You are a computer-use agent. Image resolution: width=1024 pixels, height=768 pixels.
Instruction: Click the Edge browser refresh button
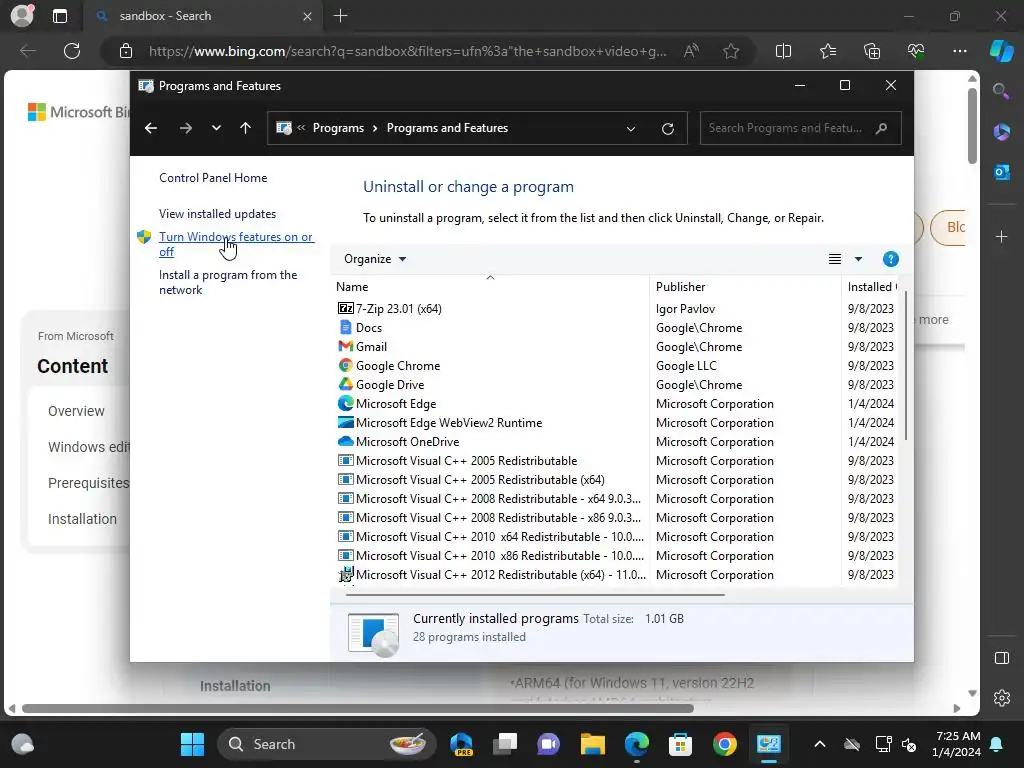72,51
